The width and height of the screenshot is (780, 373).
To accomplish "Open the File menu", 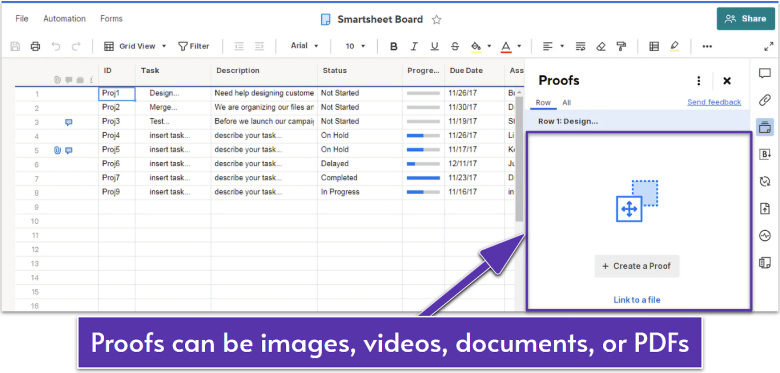I will pyautogui.click(x=22, y=18).
